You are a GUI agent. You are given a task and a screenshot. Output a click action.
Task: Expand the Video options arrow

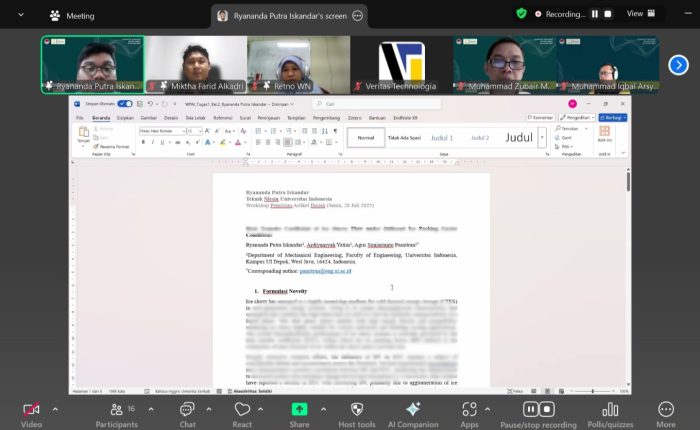coord(55,409)
